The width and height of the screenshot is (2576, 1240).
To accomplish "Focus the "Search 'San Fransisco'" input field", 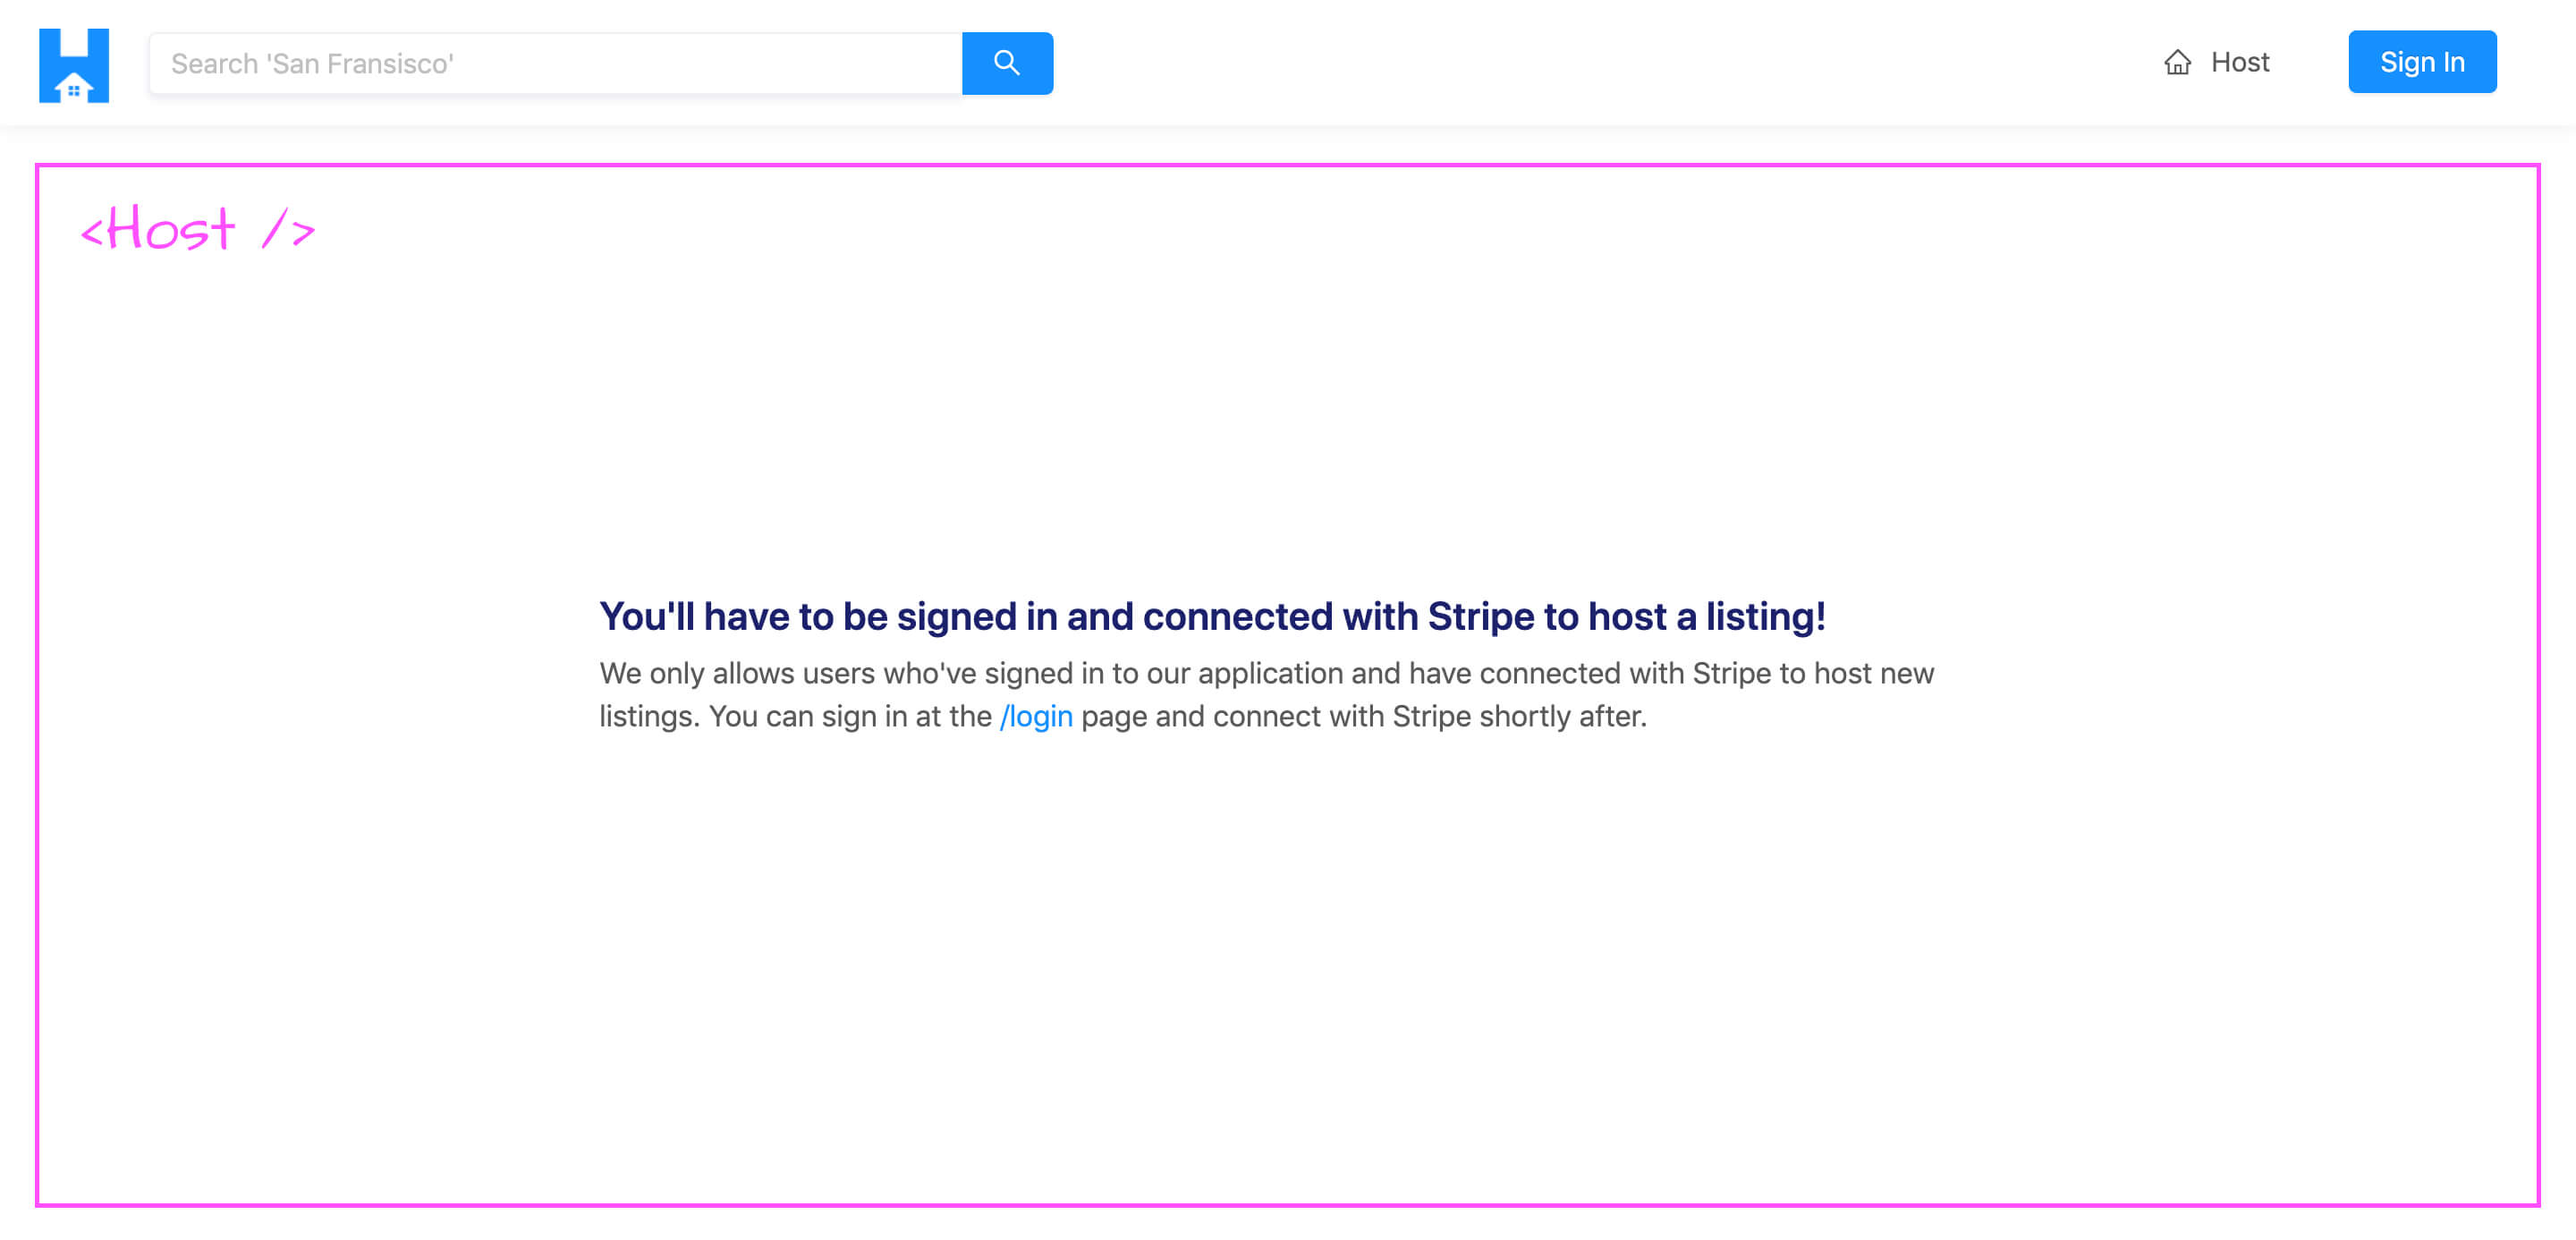I will pos(556,63).
